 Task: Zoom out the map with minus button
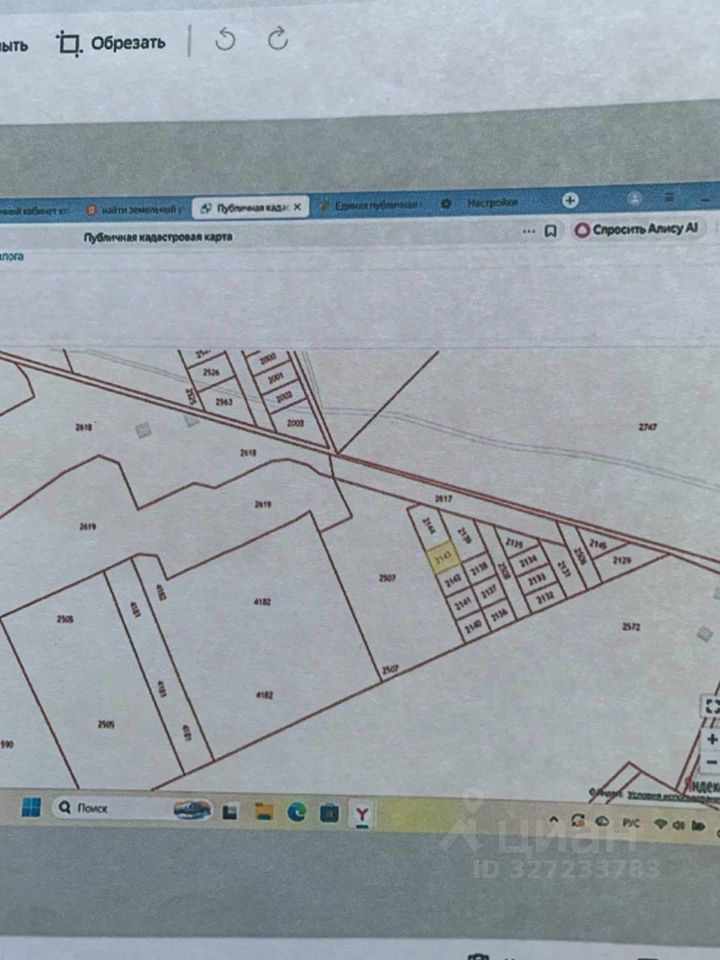click(x=711, y=763)
